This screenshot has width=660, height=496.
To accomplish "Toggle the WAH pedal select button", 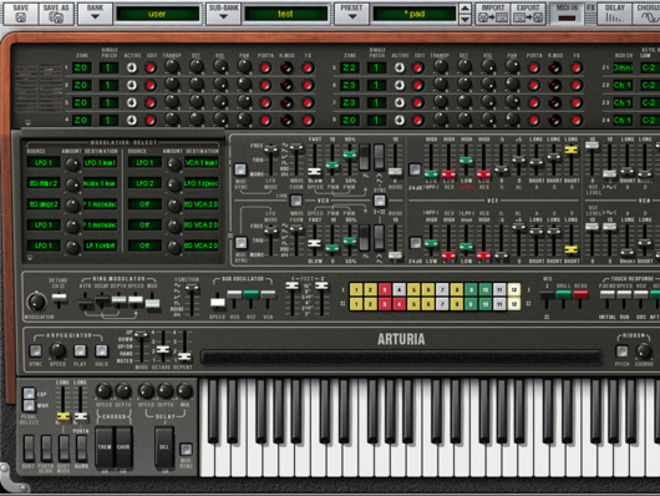I will (29, 405).
